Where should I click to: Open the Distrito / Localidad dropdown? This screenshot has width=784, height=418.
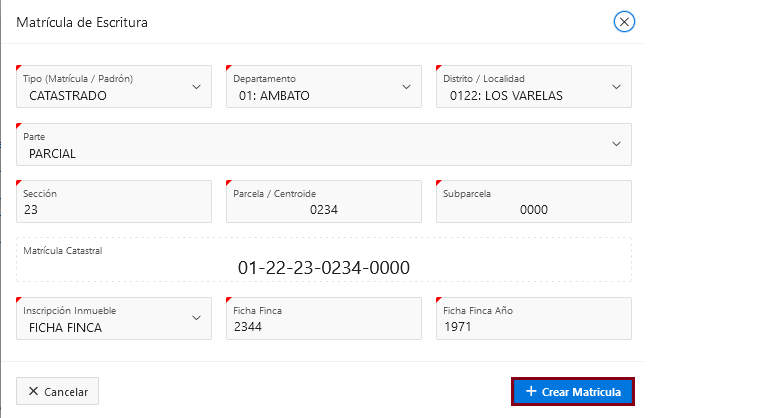pyautogui.click(x=534, y=86)
